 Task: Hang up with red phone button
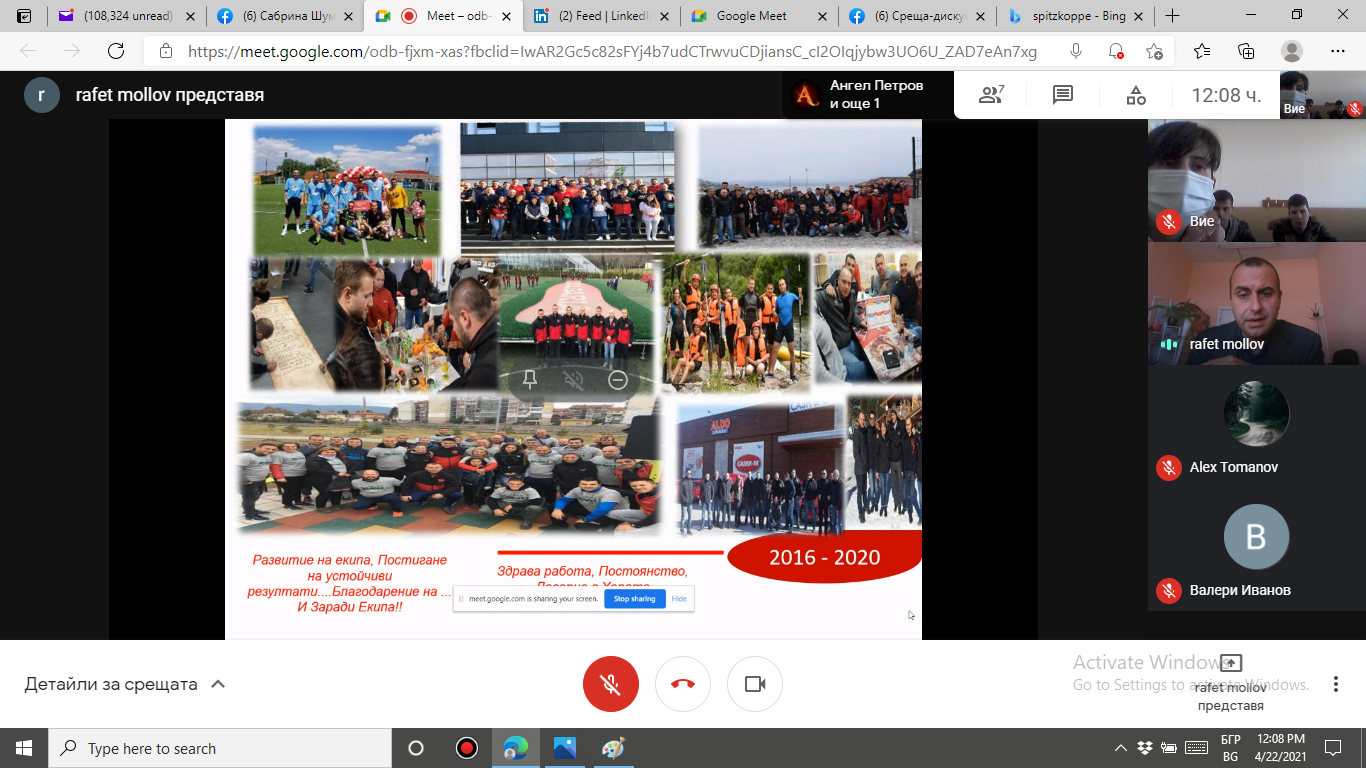(683, 684)
